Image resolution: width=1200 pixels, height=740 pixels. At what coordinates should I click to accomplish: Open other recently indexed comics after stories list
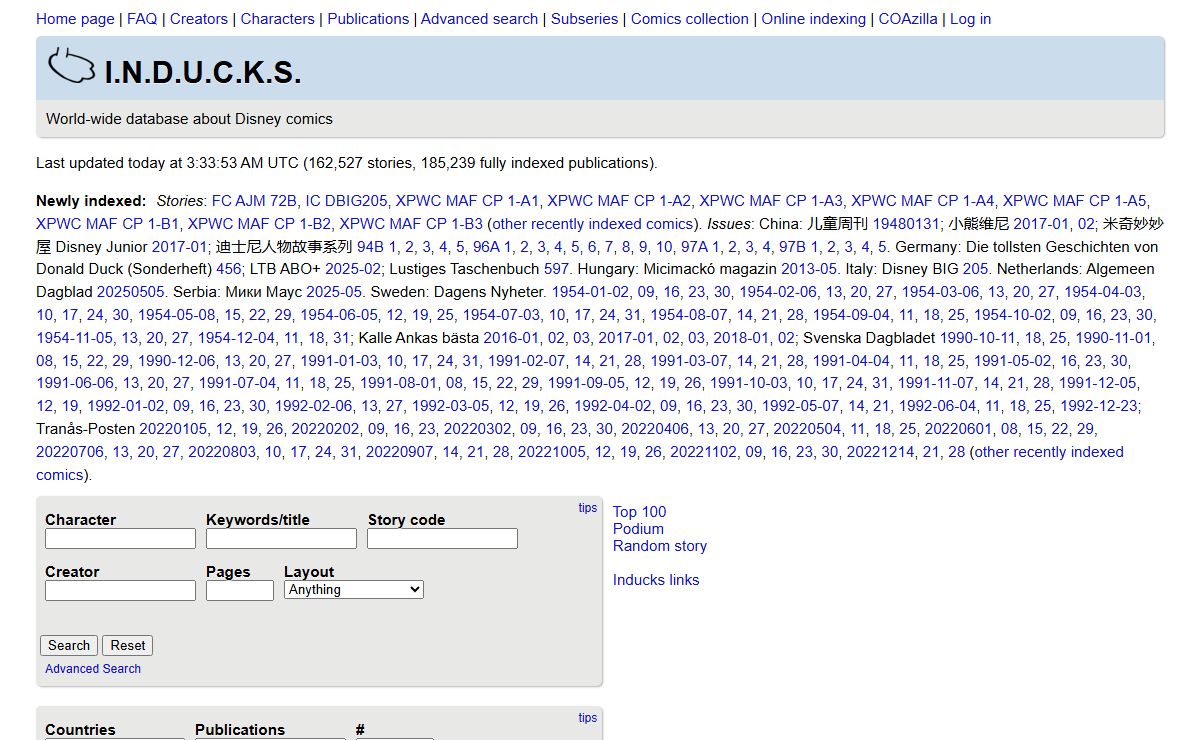pyautogui.click(x=592, y=223)
